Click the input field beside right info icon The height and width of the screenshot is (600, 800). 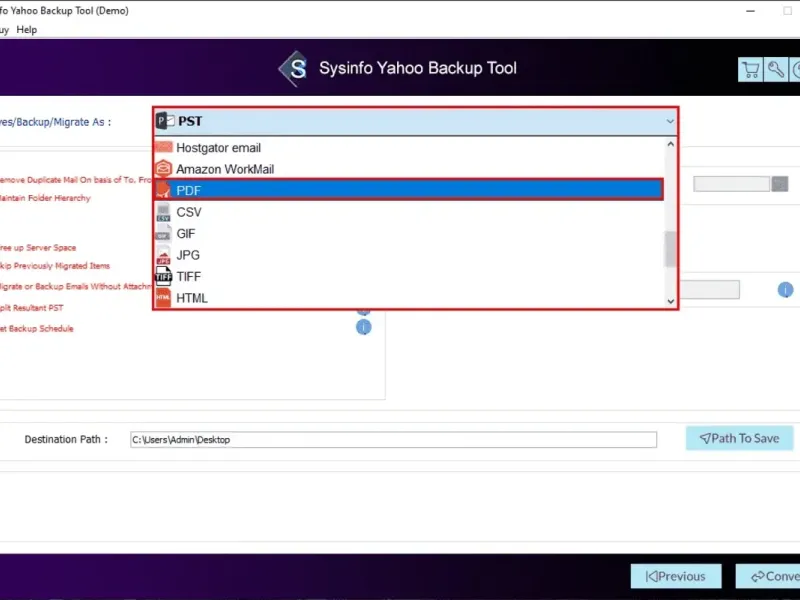point(709,290)
